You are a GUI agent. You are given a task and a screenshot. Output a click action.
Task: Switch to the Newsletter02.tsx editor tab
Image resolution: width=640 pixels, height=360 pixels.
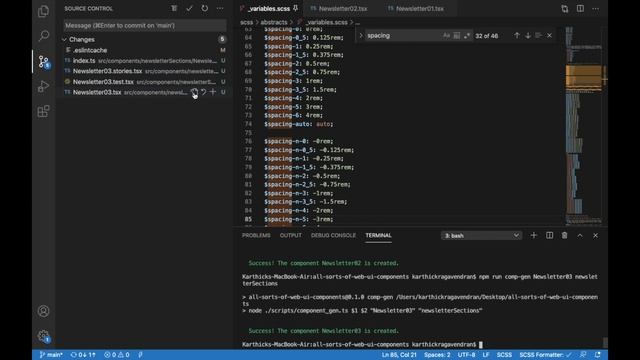[x=342, y=9]
